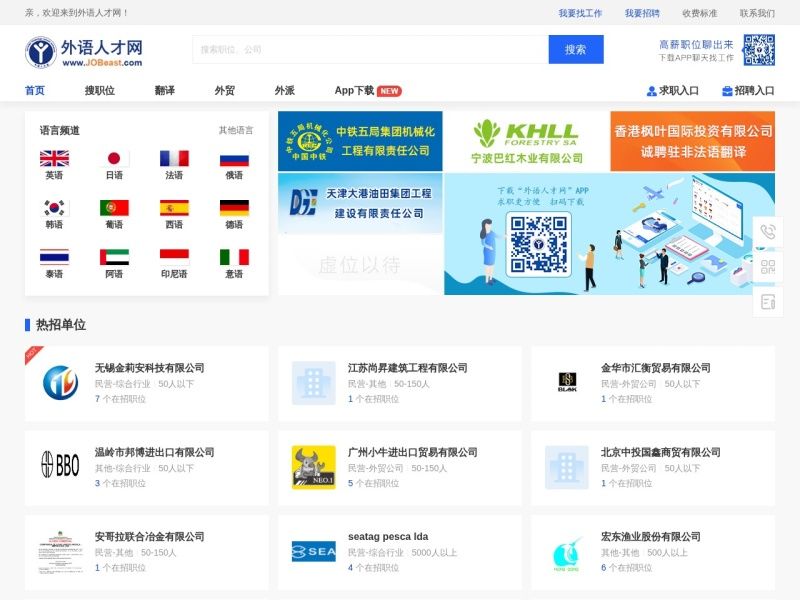800x600 pixels.
Task: Open the 天津大港油田集团工程 banner
Action: [x=360, y=203]
